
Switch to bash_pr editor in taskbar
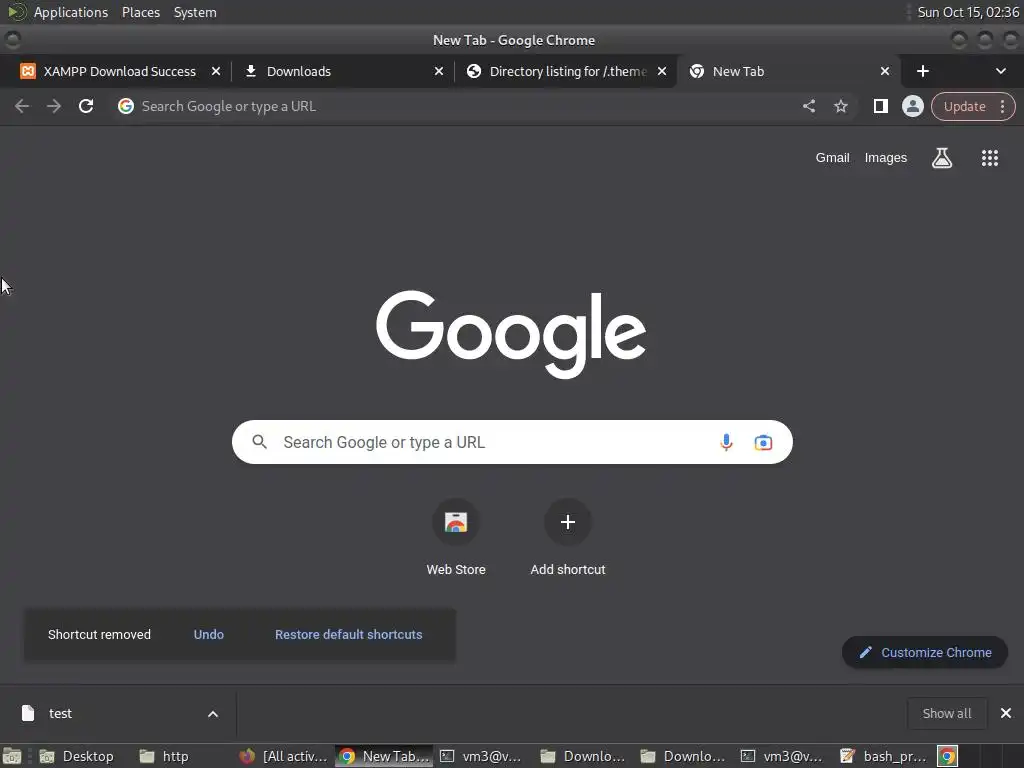[884, 756]
